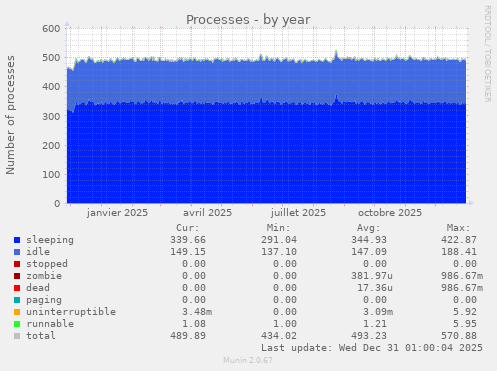497x371 pixels.
Task: Select the 'dead' legend label
Action: [38, 288]
